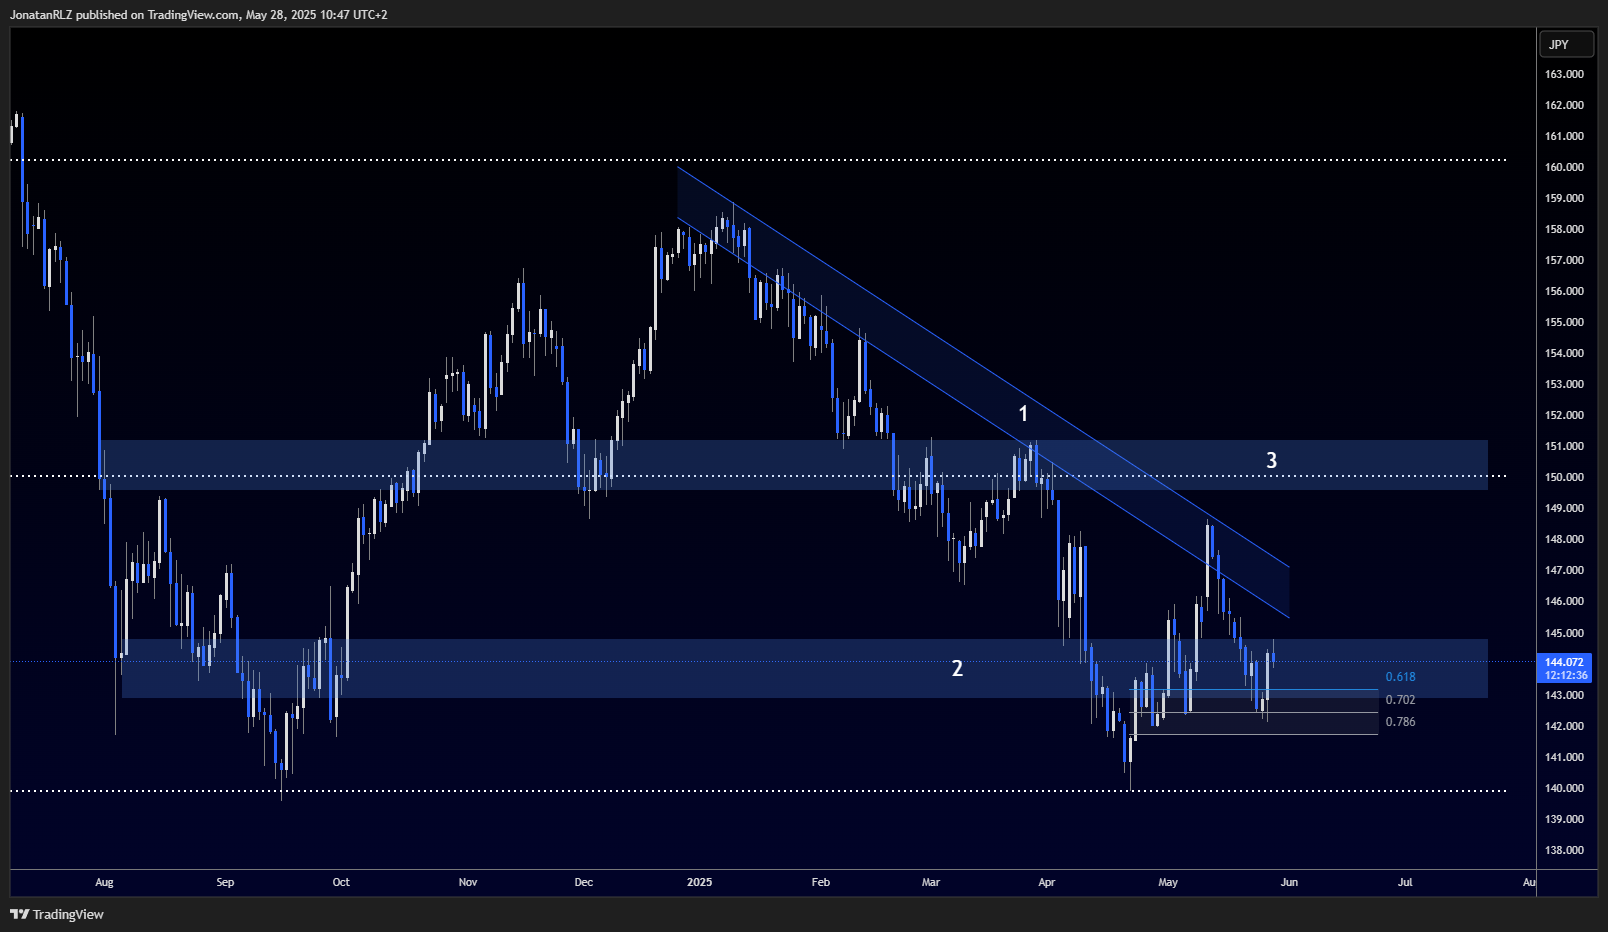Click the Aug label on time axis
This screenshot has height=932, width=1608.
point(104,882)
